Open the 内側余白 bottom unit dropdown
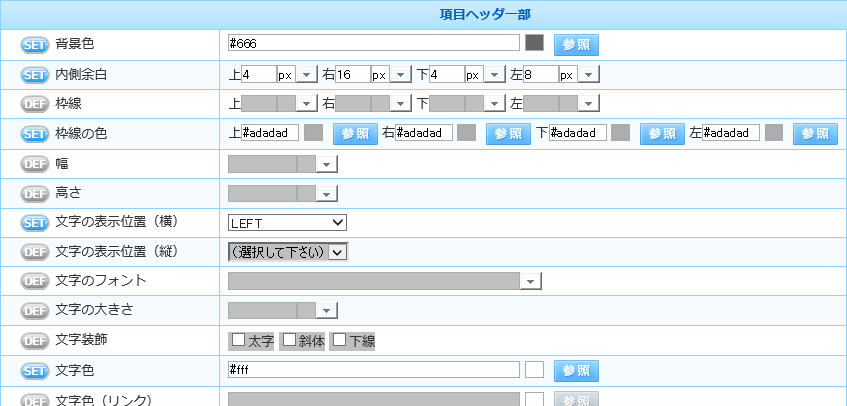 tap(495, 75)
